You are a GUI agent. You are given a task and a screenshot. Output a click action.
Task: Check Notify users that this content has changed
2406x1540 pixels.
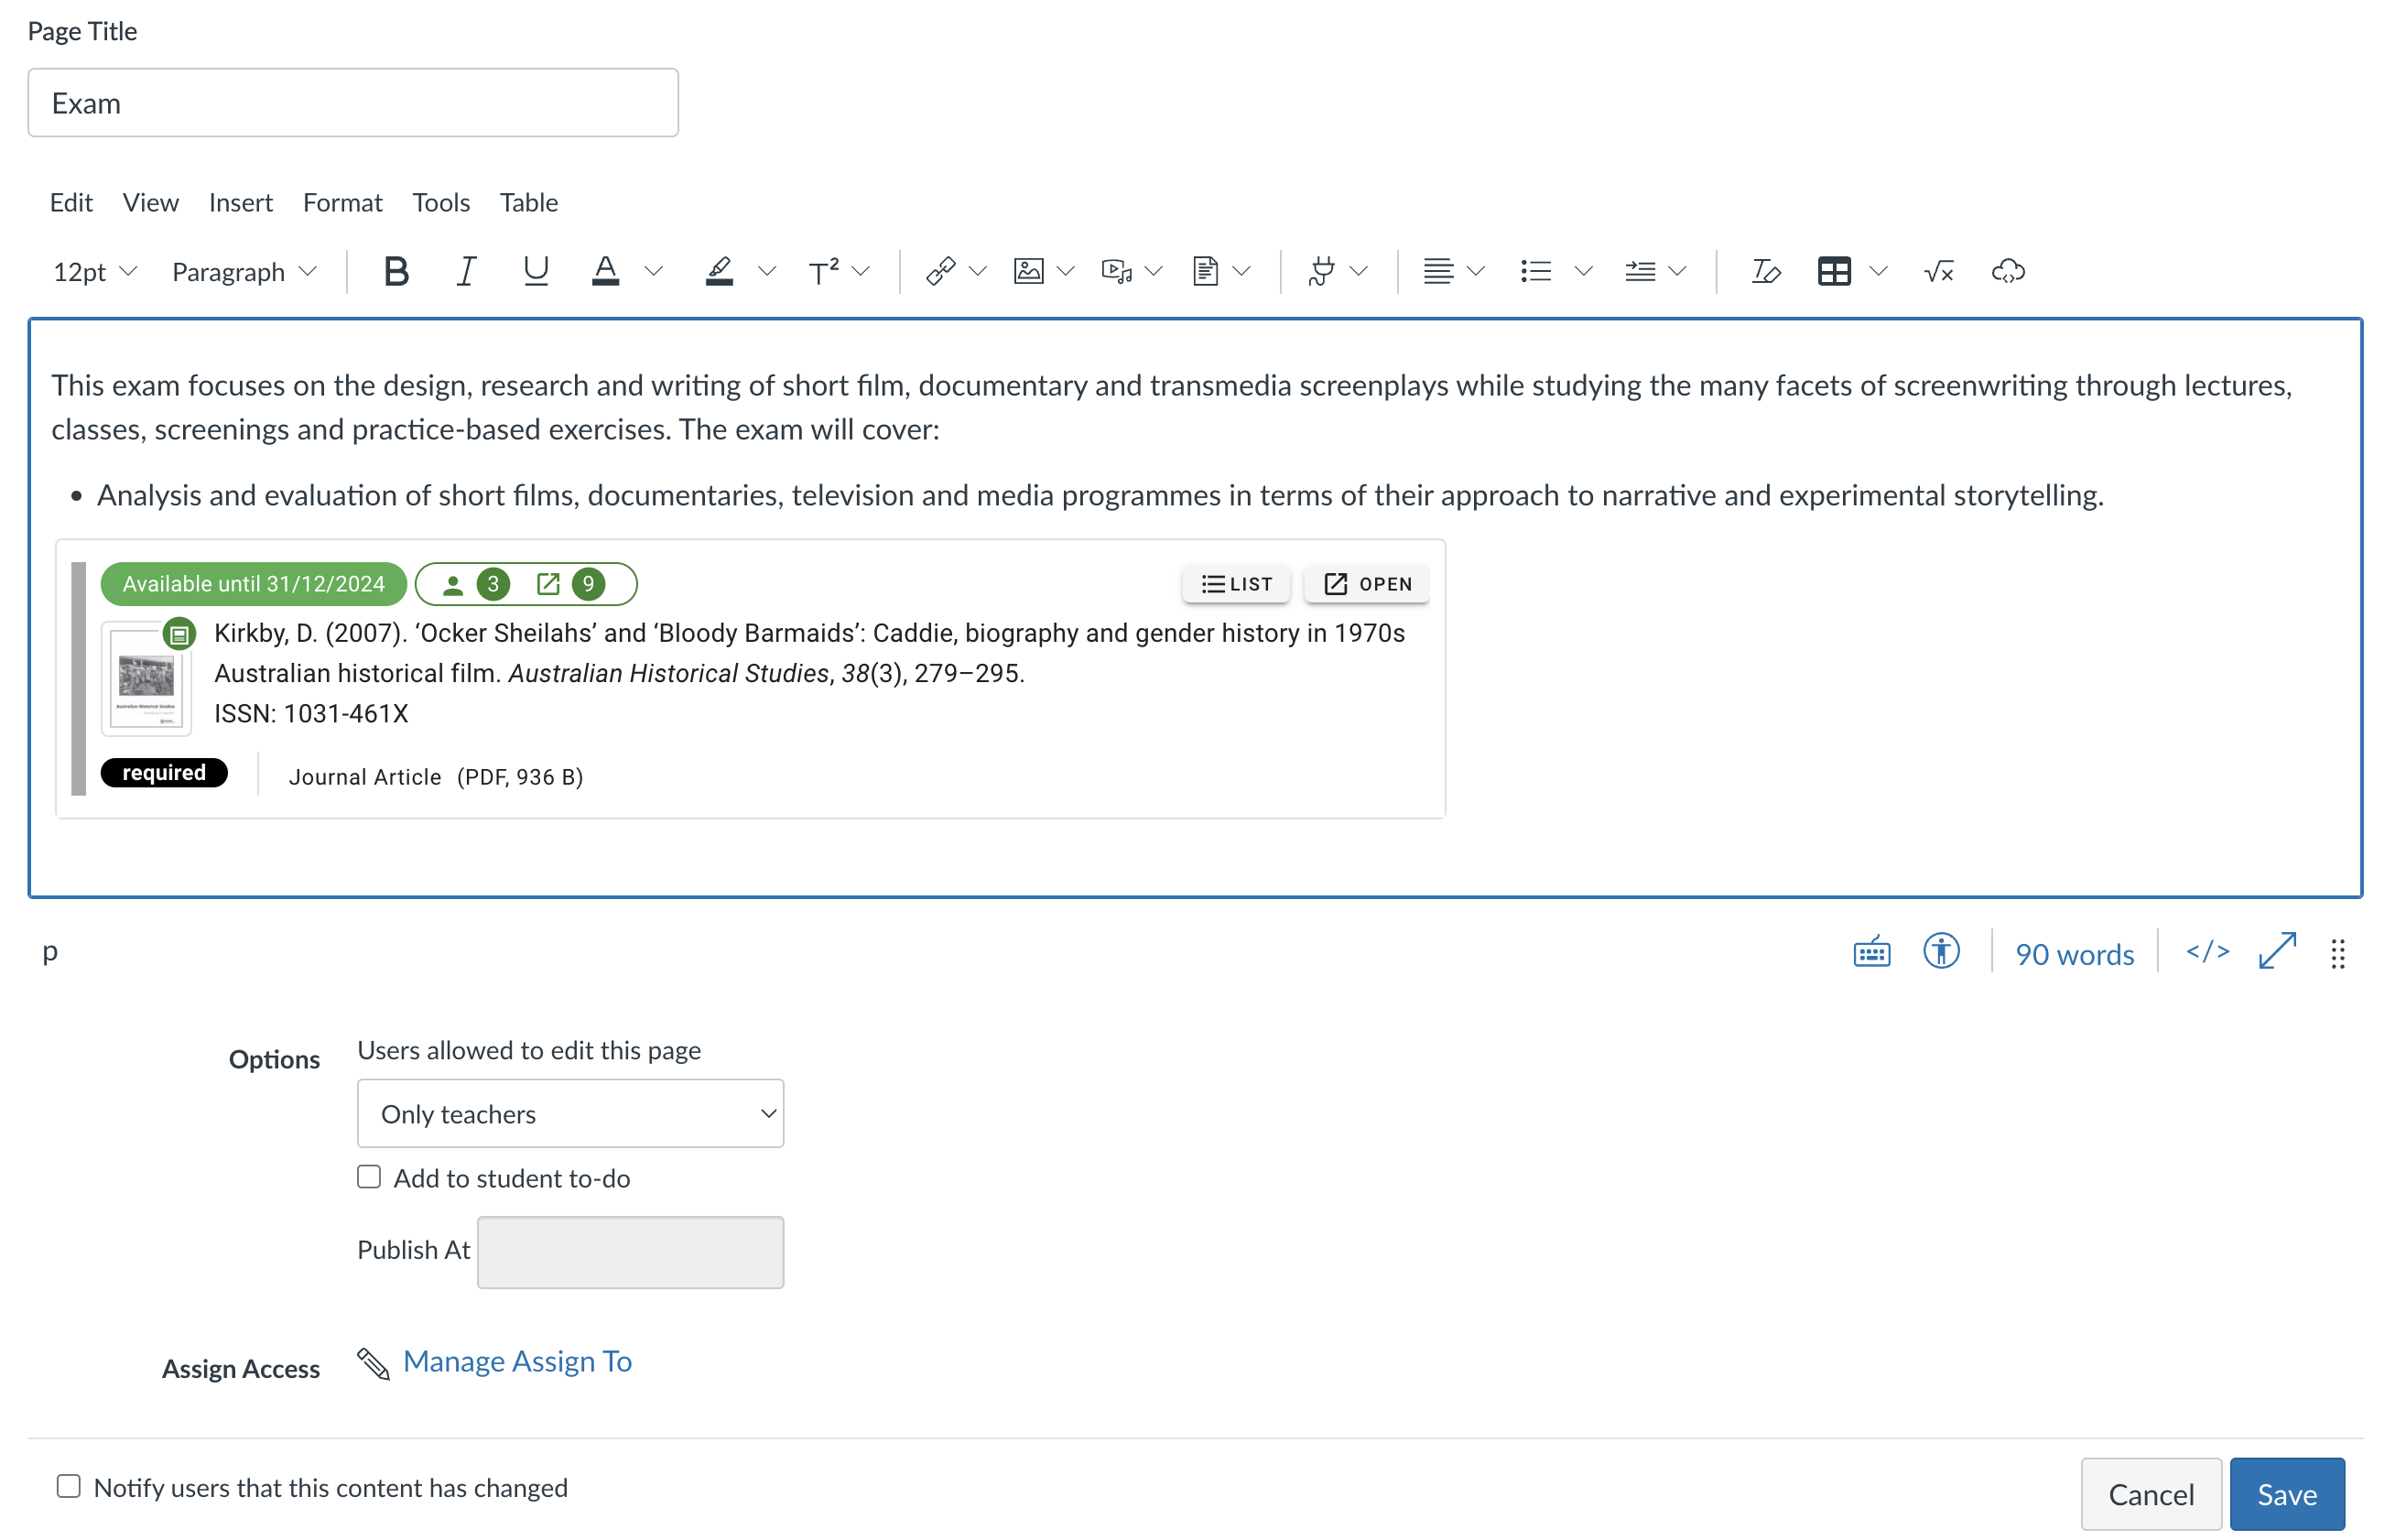(x=68, y=1487)
